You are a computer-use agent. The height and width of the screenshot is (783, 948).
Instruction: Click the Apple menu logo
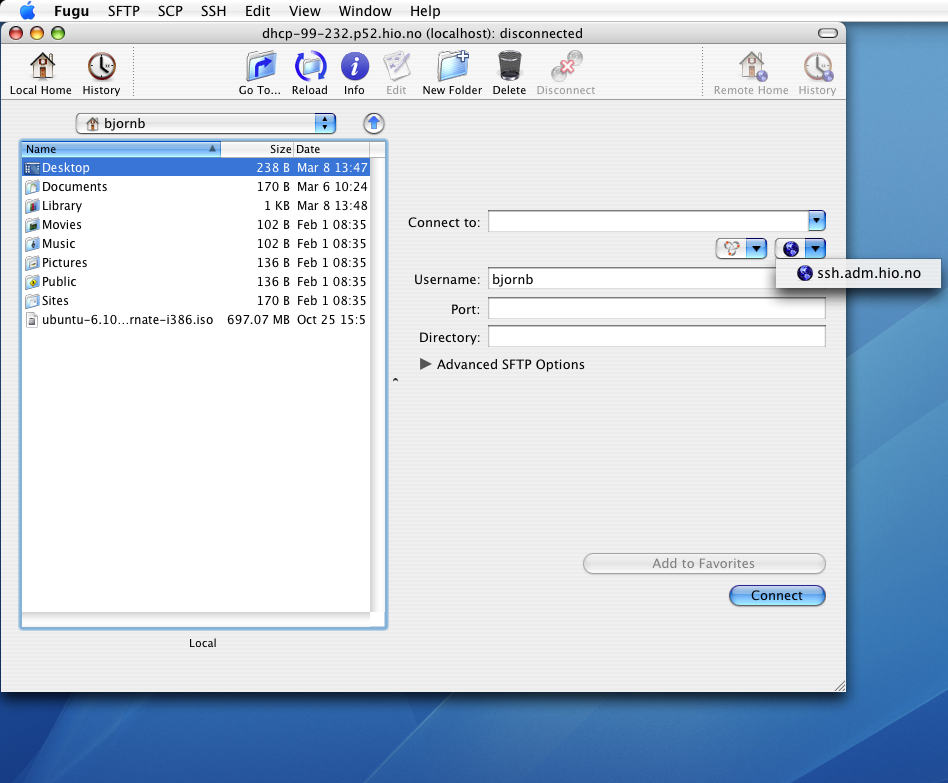28,11
